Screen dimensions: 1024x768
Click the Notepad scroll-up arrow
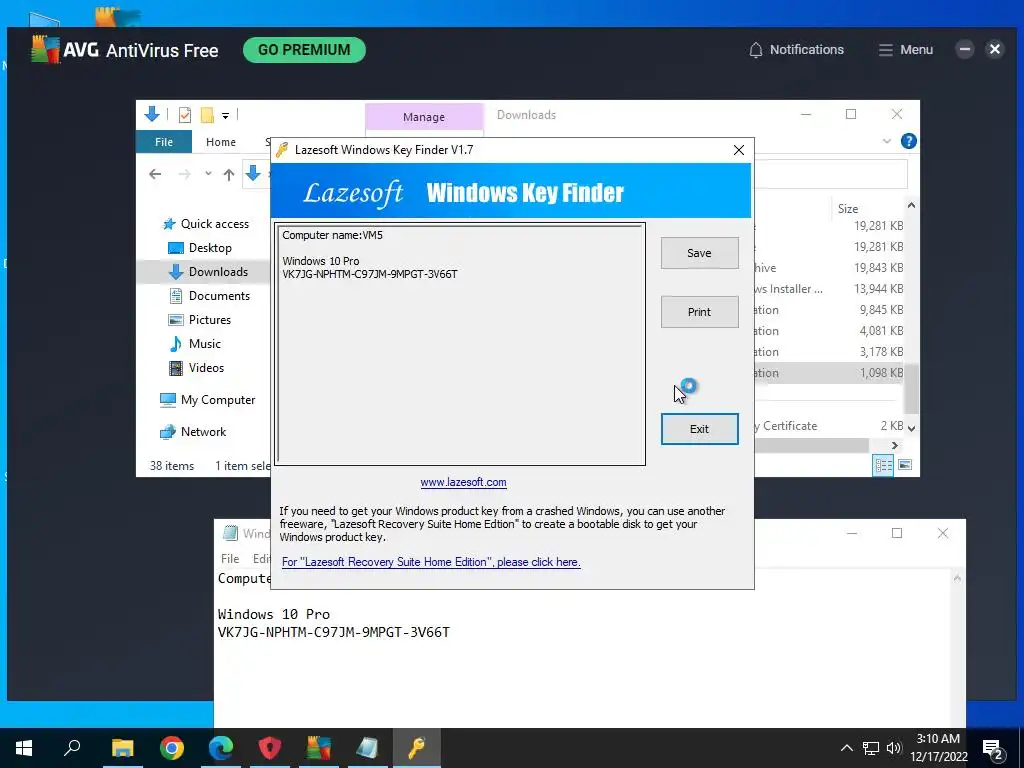[957, 579]
